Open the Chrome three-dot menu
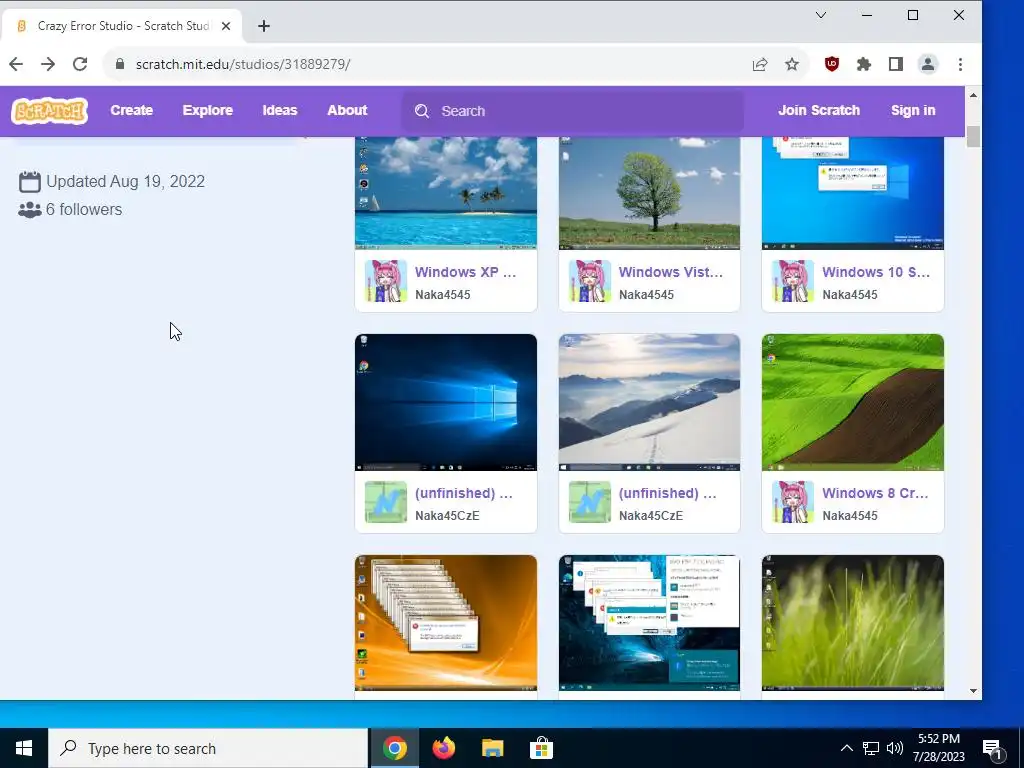Image resolution: width=1024 pixels, height=768 pixels. pyautogui.click(x=960, y=64)
